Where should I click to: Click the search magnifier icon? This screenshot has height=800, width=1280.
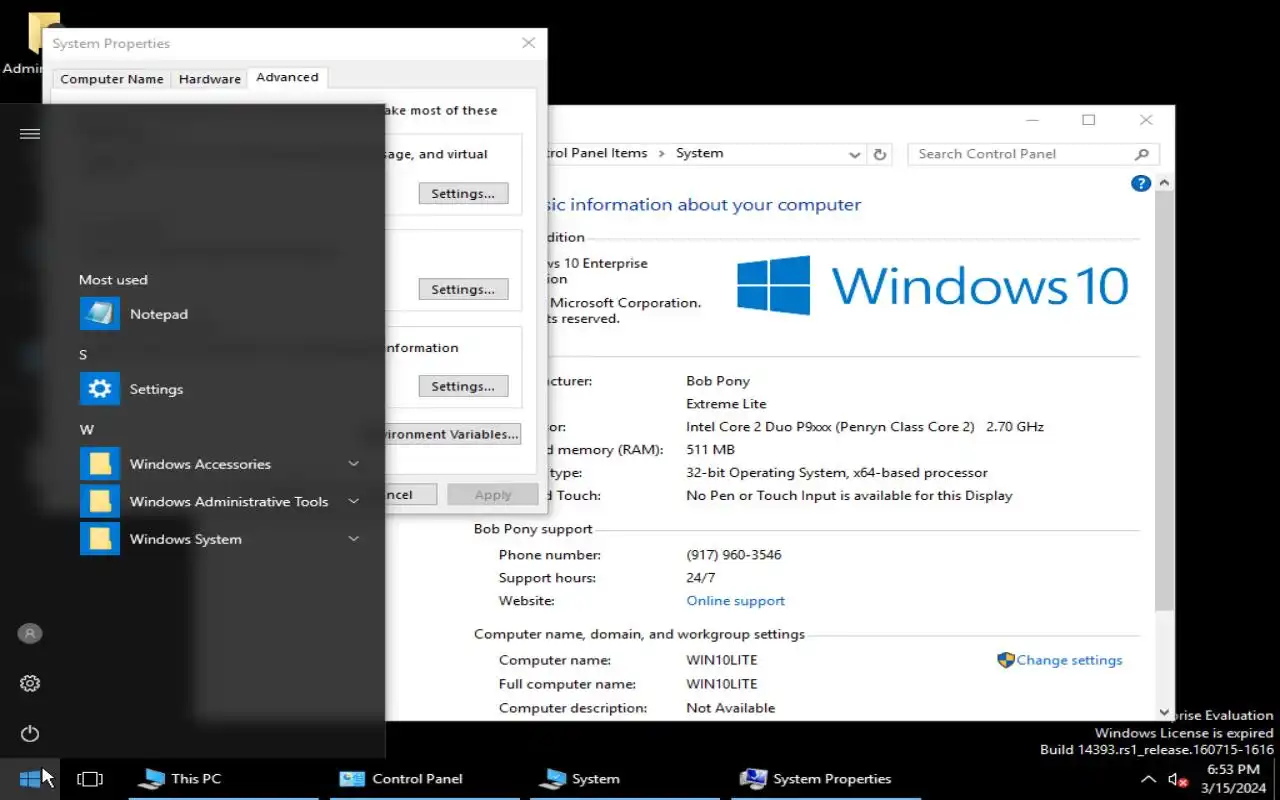coord(1142,154)
